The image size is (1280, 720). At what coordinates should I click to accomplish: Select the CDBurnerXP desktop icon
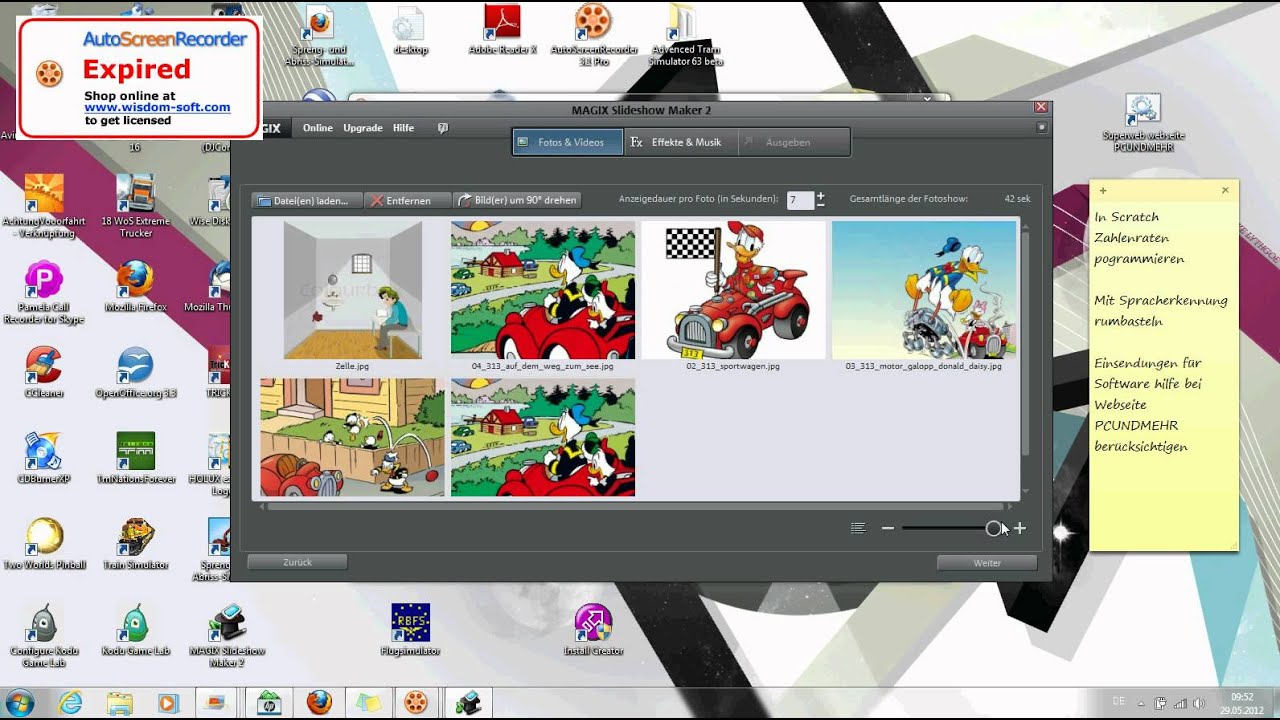[x=43, y=458]
